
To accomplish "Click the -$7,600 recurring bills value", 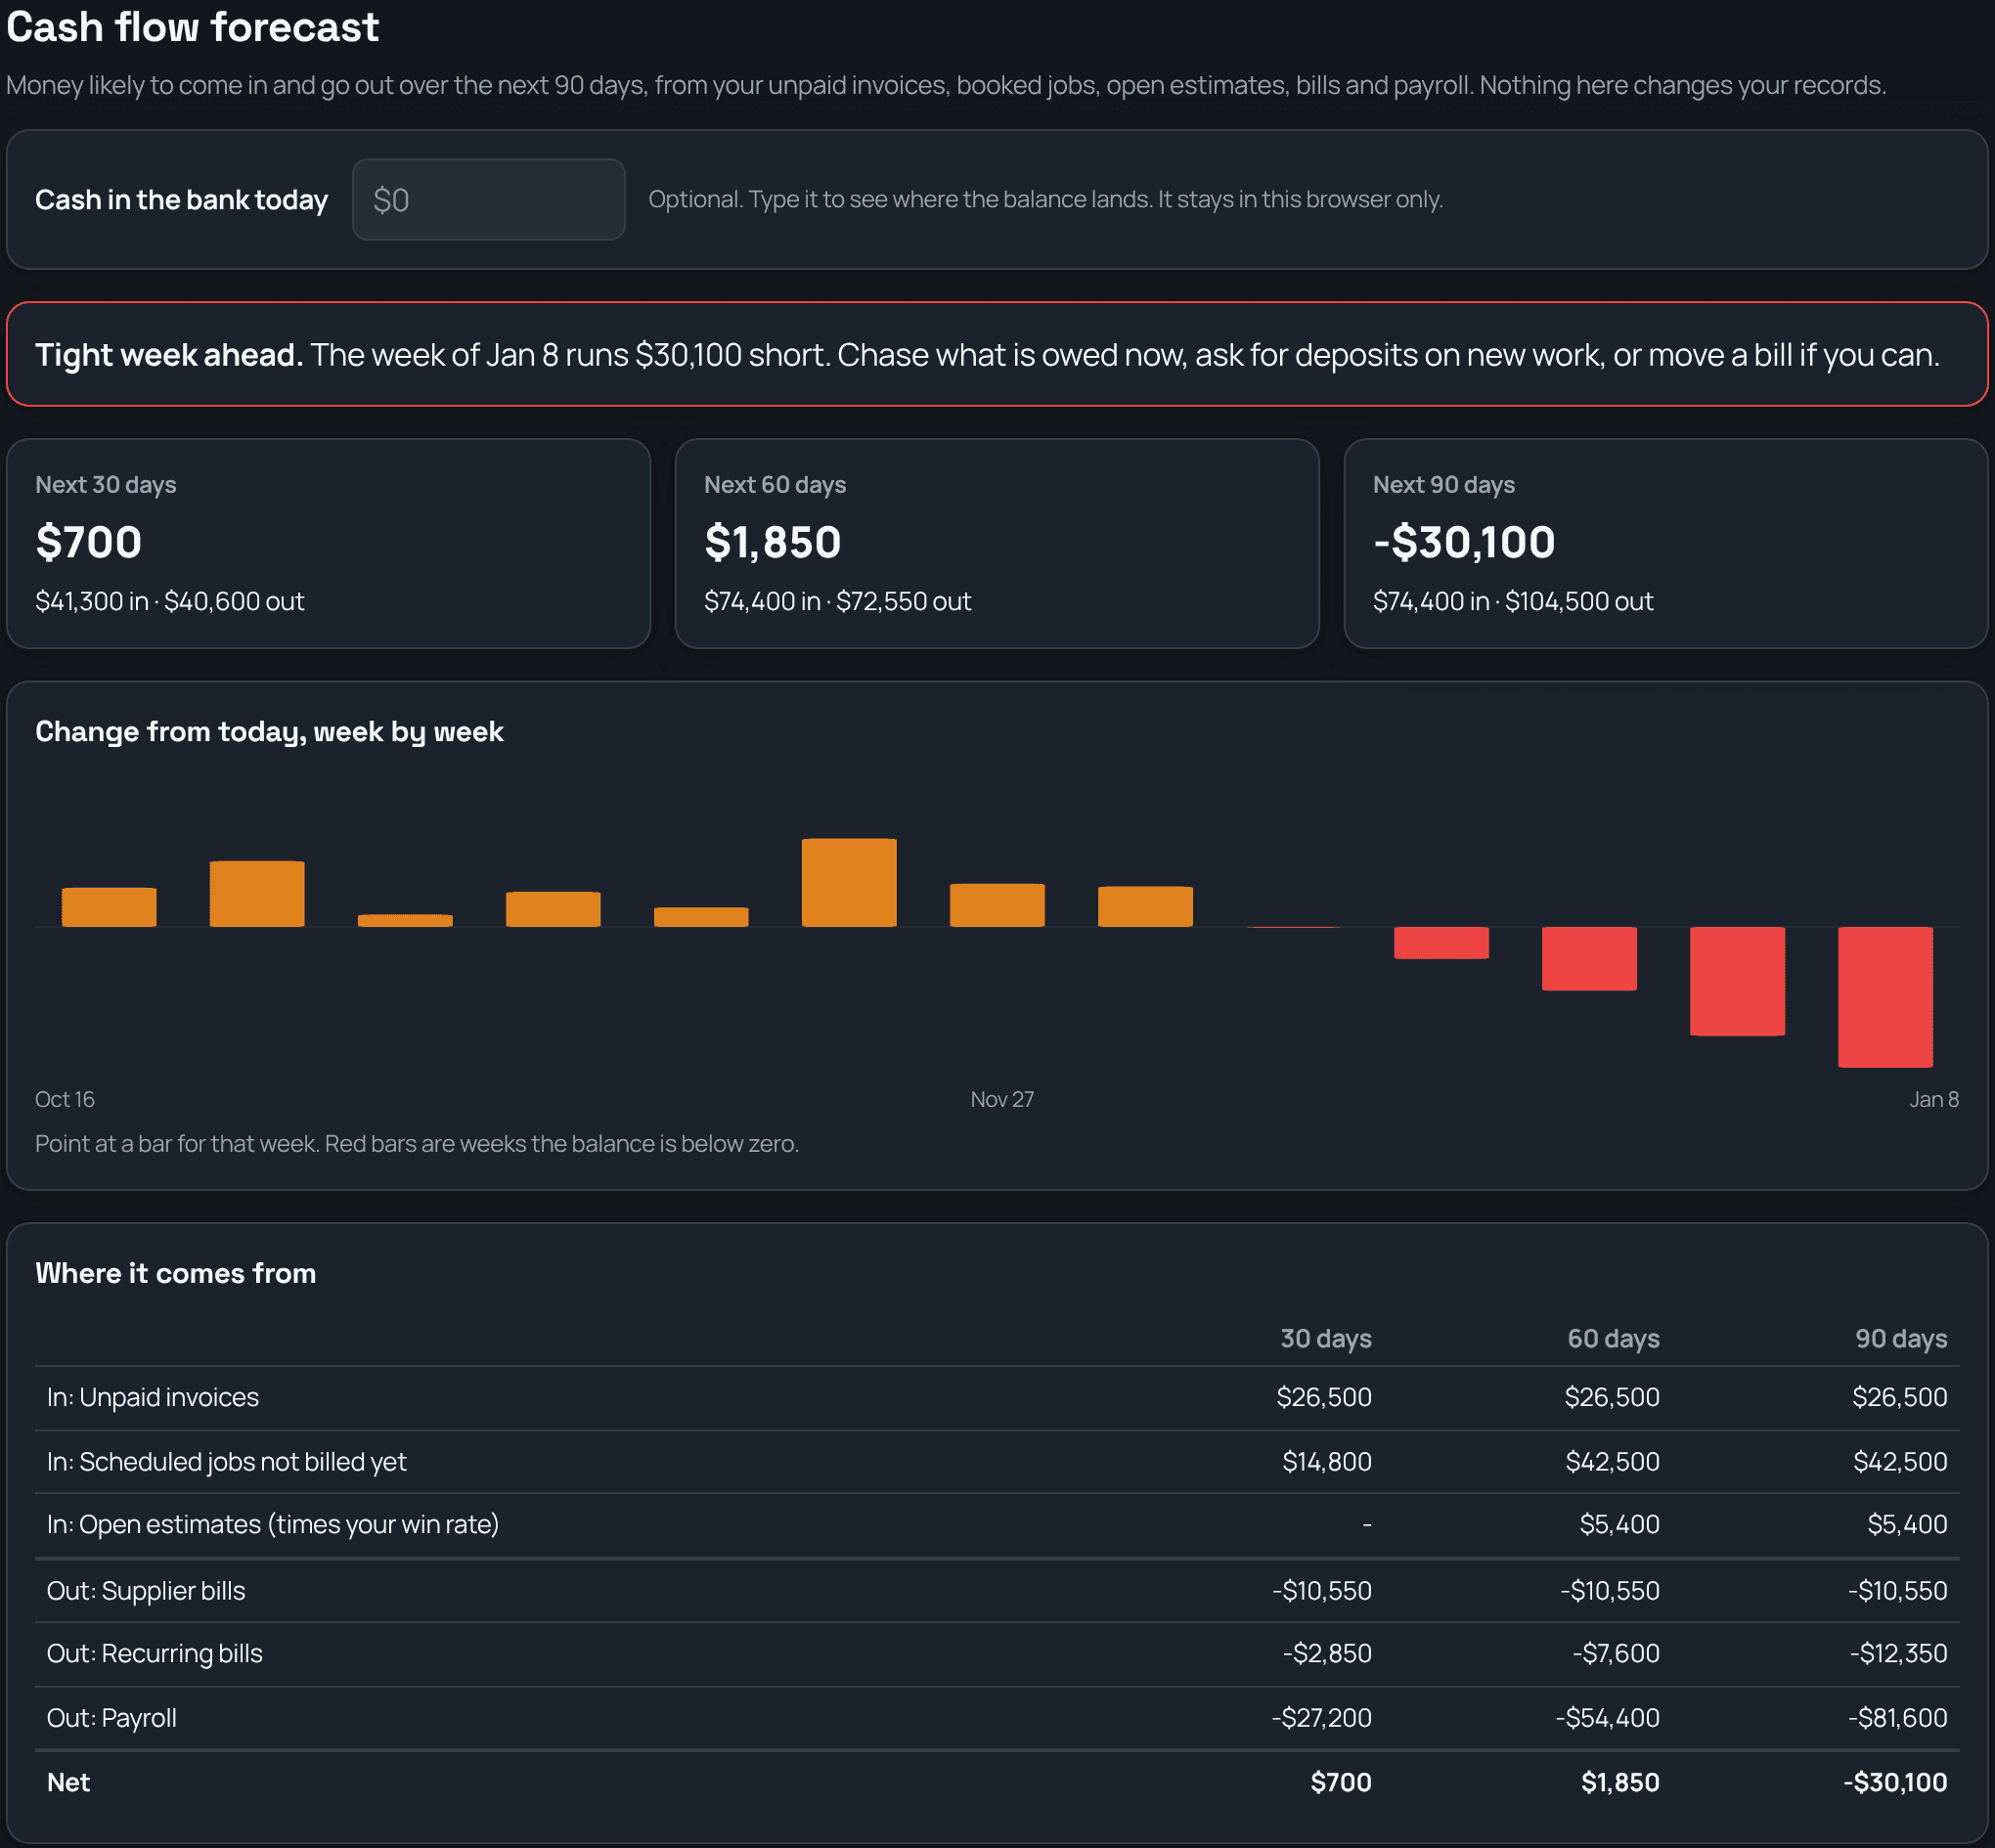I will [x=1615, y=1653].
